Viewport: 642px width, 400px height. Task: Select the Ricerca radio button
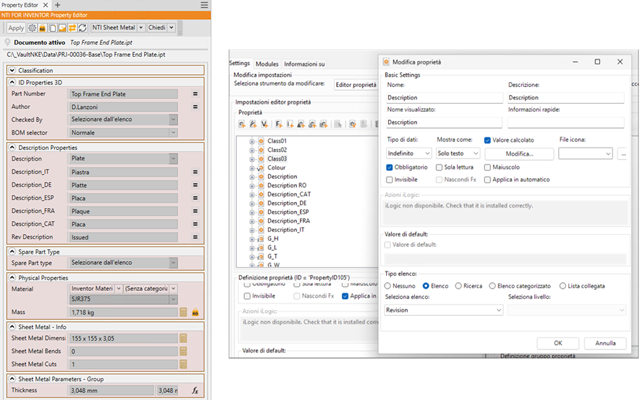(456, 285)
